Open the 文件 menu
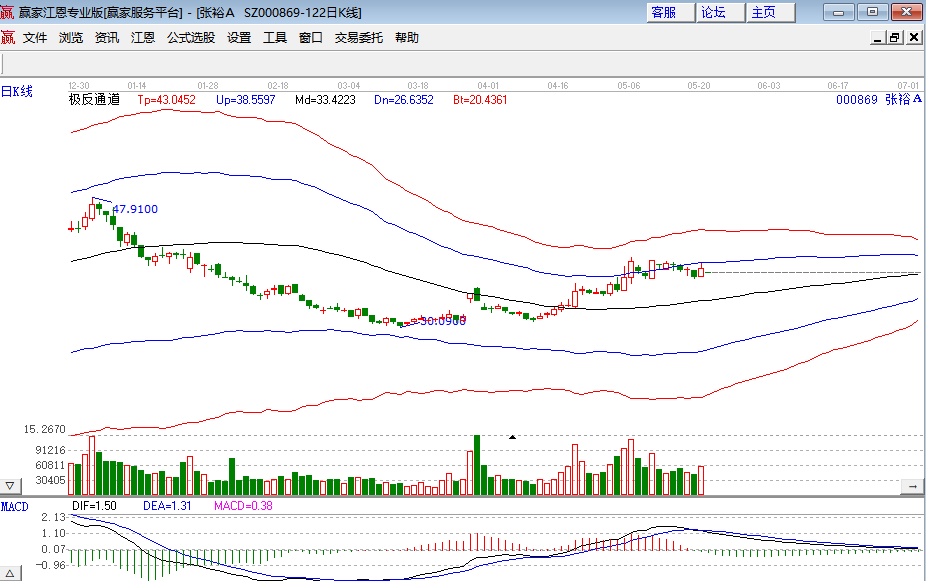 point(35,38)
